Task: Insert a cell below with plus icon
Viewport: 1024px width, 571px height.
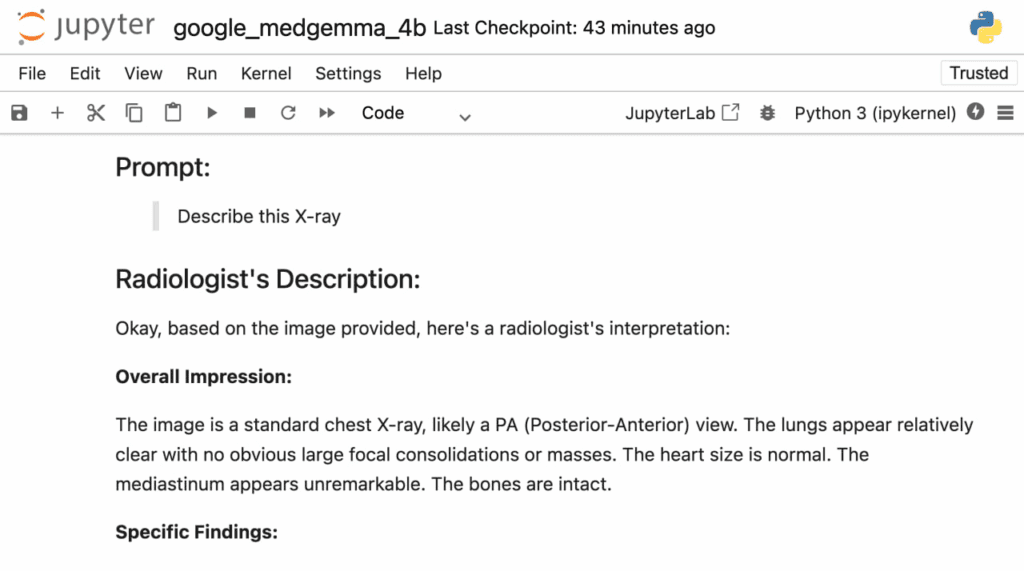Action: pyautogui.click(x=57, y=113)
